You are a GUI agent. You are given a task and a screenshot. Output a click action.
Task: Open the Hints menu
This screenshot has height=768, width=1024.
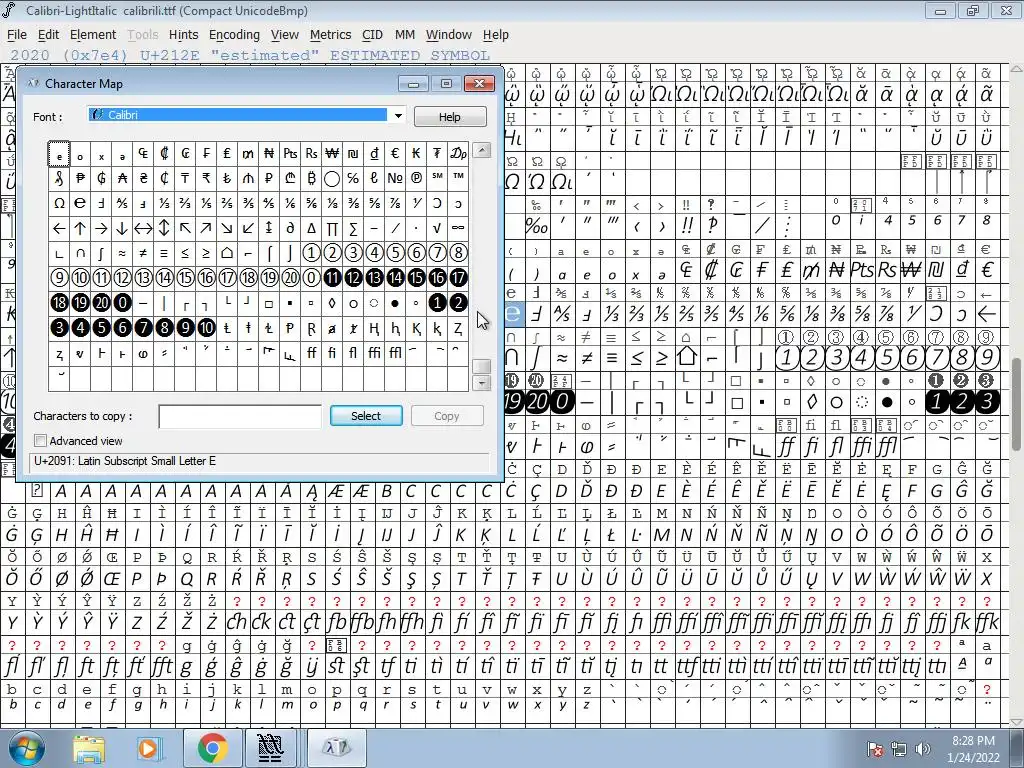[184, 35]
